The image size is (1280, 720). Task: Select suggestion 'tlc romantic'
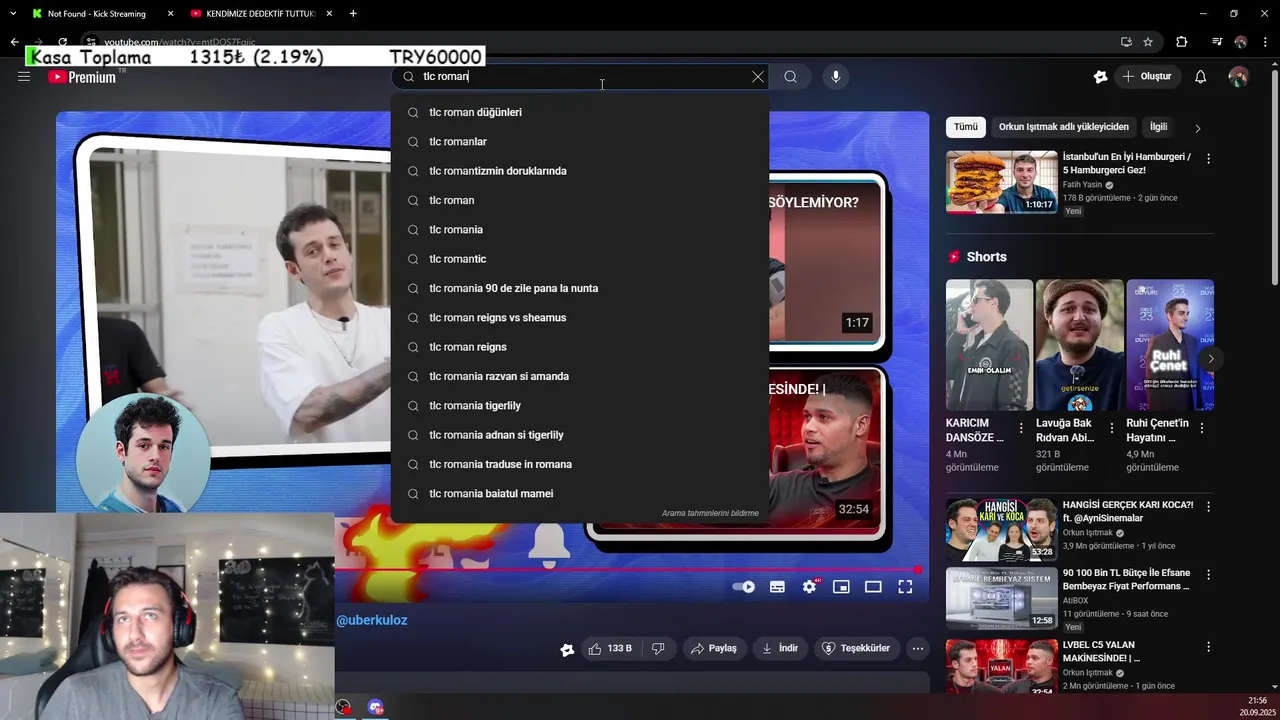[580, 259]
